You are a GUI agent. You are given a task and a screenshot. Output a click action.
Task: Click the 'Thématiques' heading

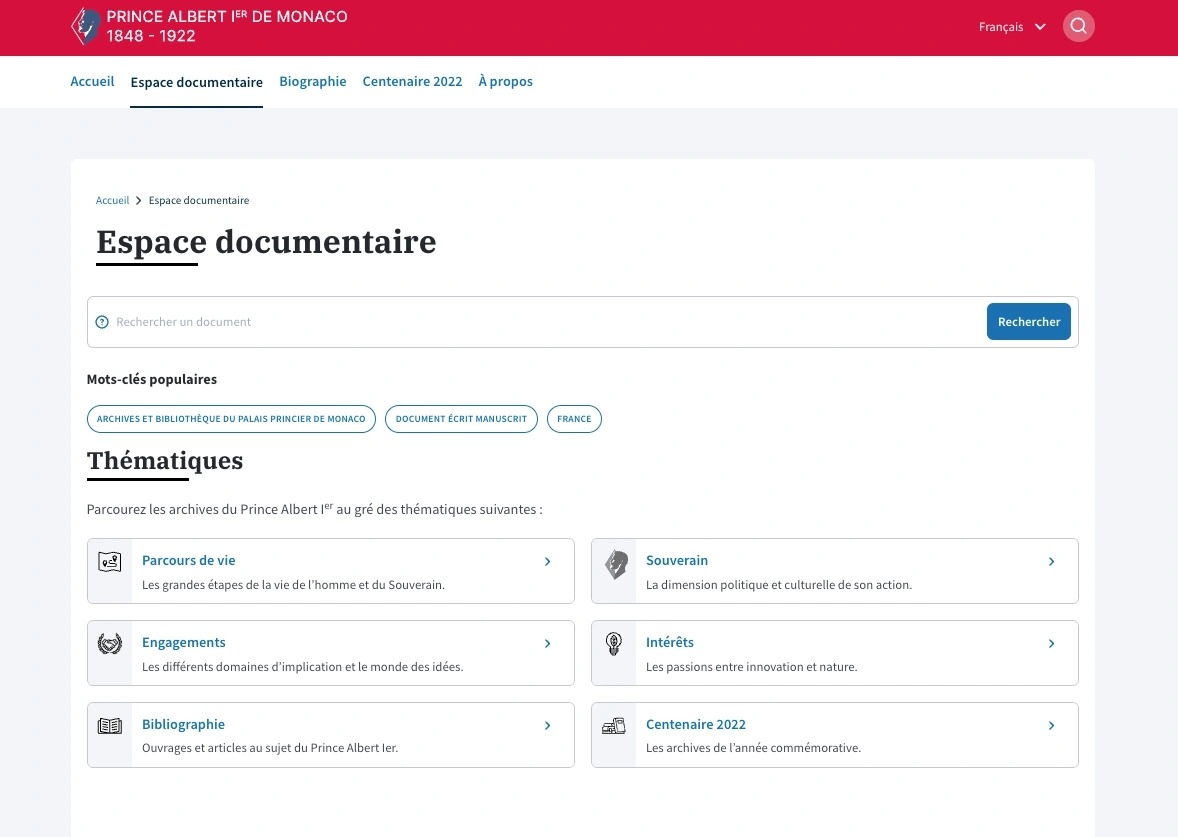[x=165, y=461]
